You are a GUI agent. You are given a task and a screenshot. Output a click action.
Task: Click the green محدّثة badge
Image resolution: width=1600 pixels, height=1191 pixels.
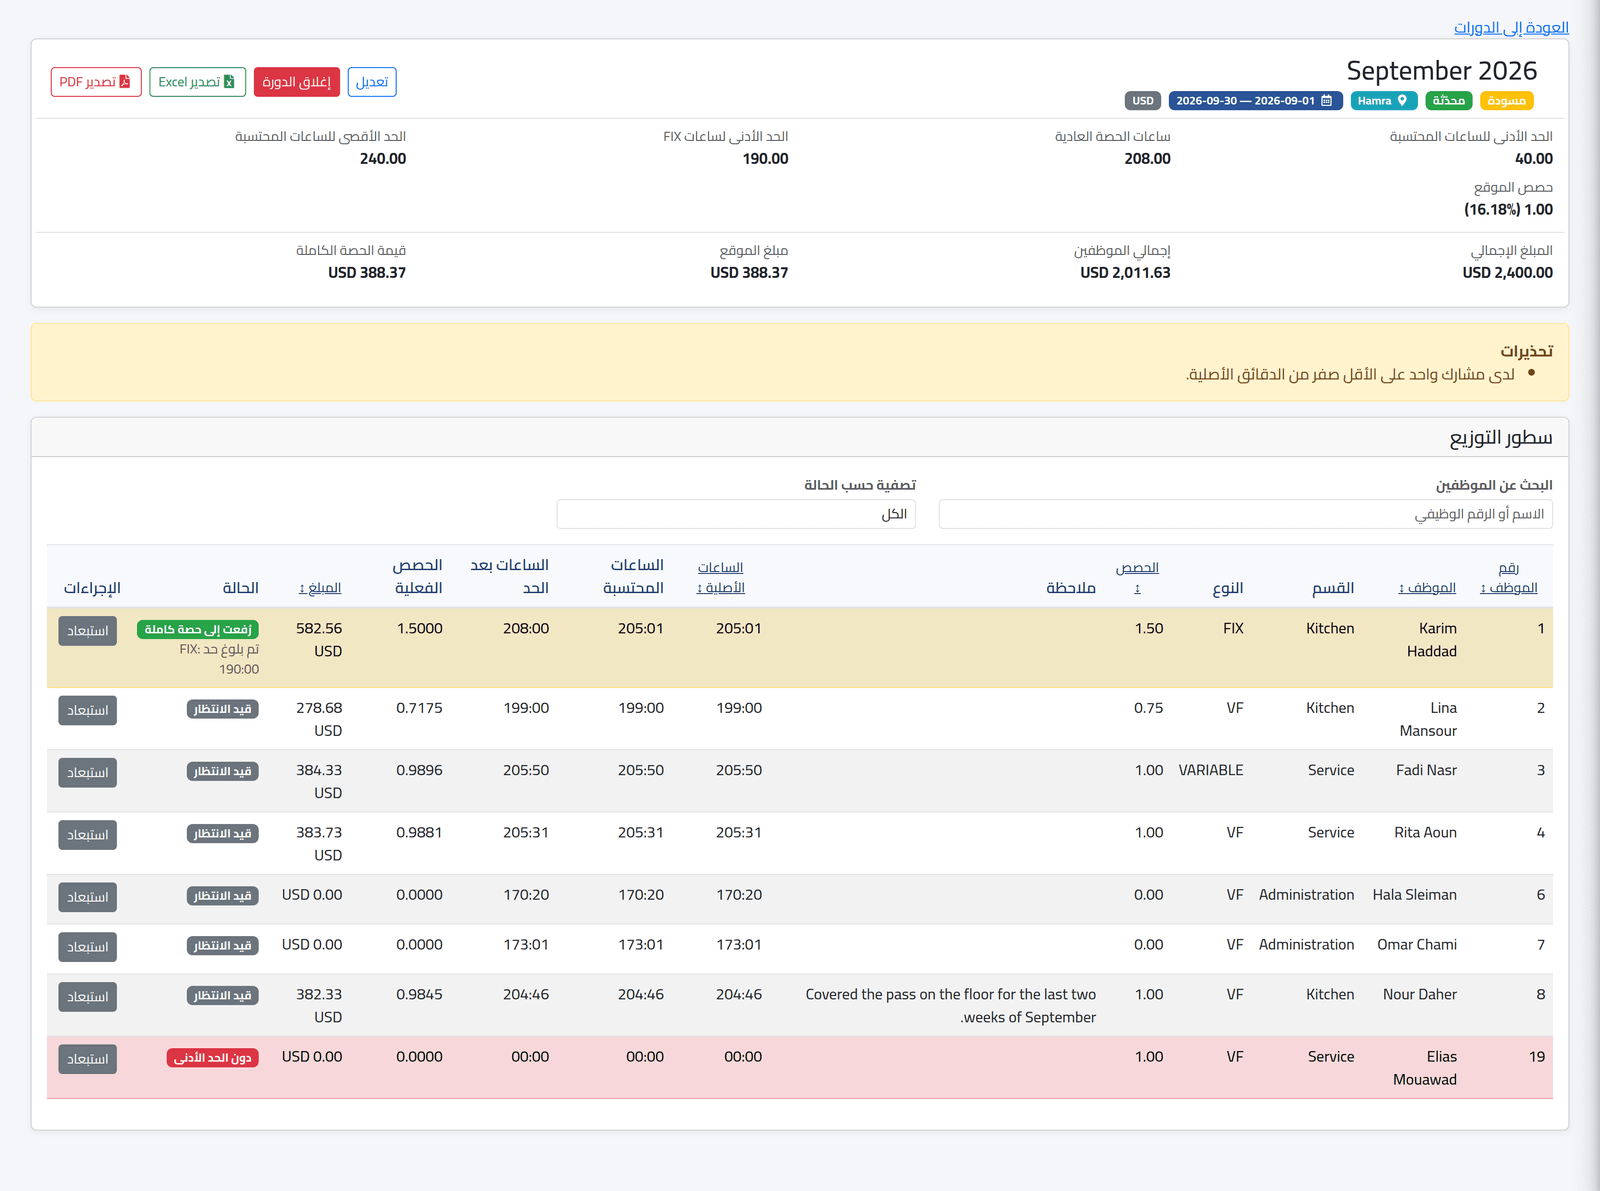(1448, 101)
